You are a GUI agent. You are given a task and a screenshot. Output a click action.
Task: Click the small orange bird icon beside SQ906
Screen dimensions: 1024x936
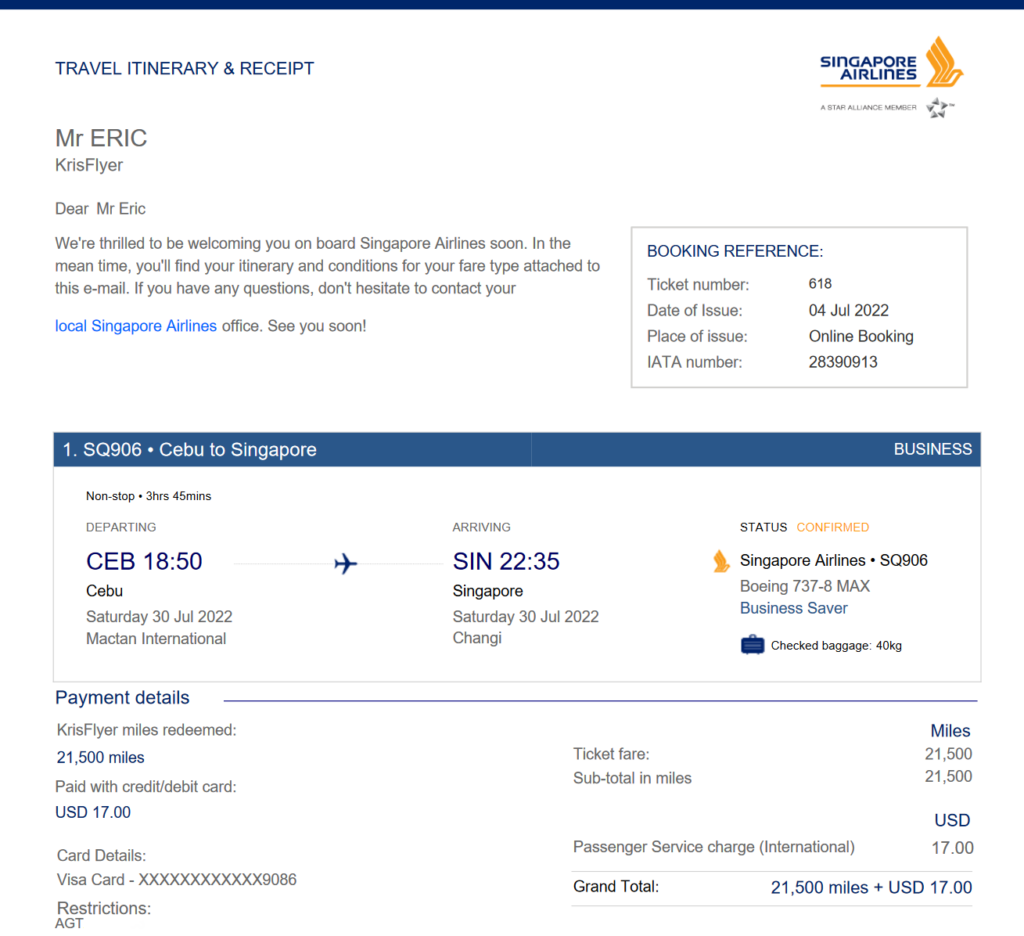721,561
